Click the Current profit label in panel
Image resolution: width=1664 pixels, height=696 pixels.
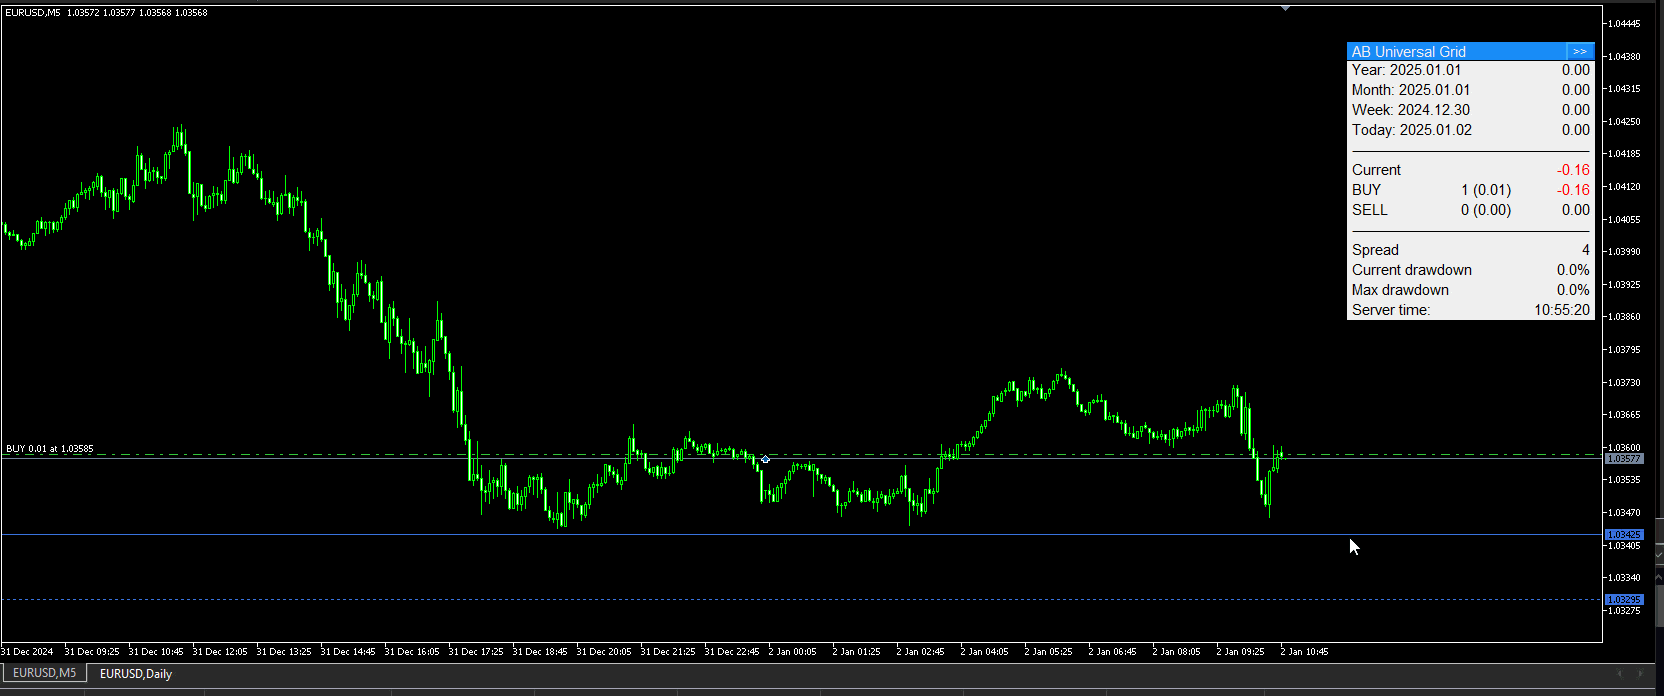coord(1376,170)
